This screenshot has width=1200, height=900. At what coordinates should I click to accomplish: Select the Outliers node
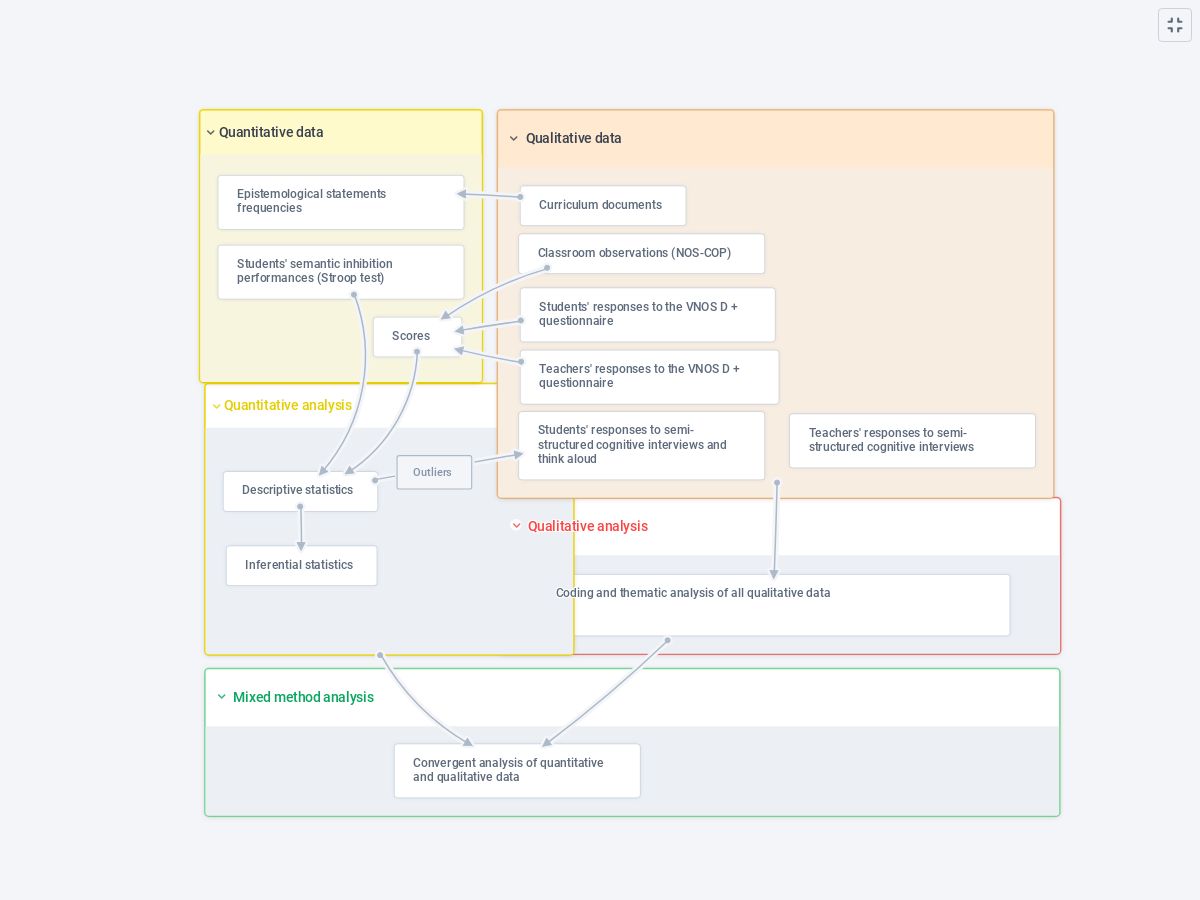click(433, 472)
